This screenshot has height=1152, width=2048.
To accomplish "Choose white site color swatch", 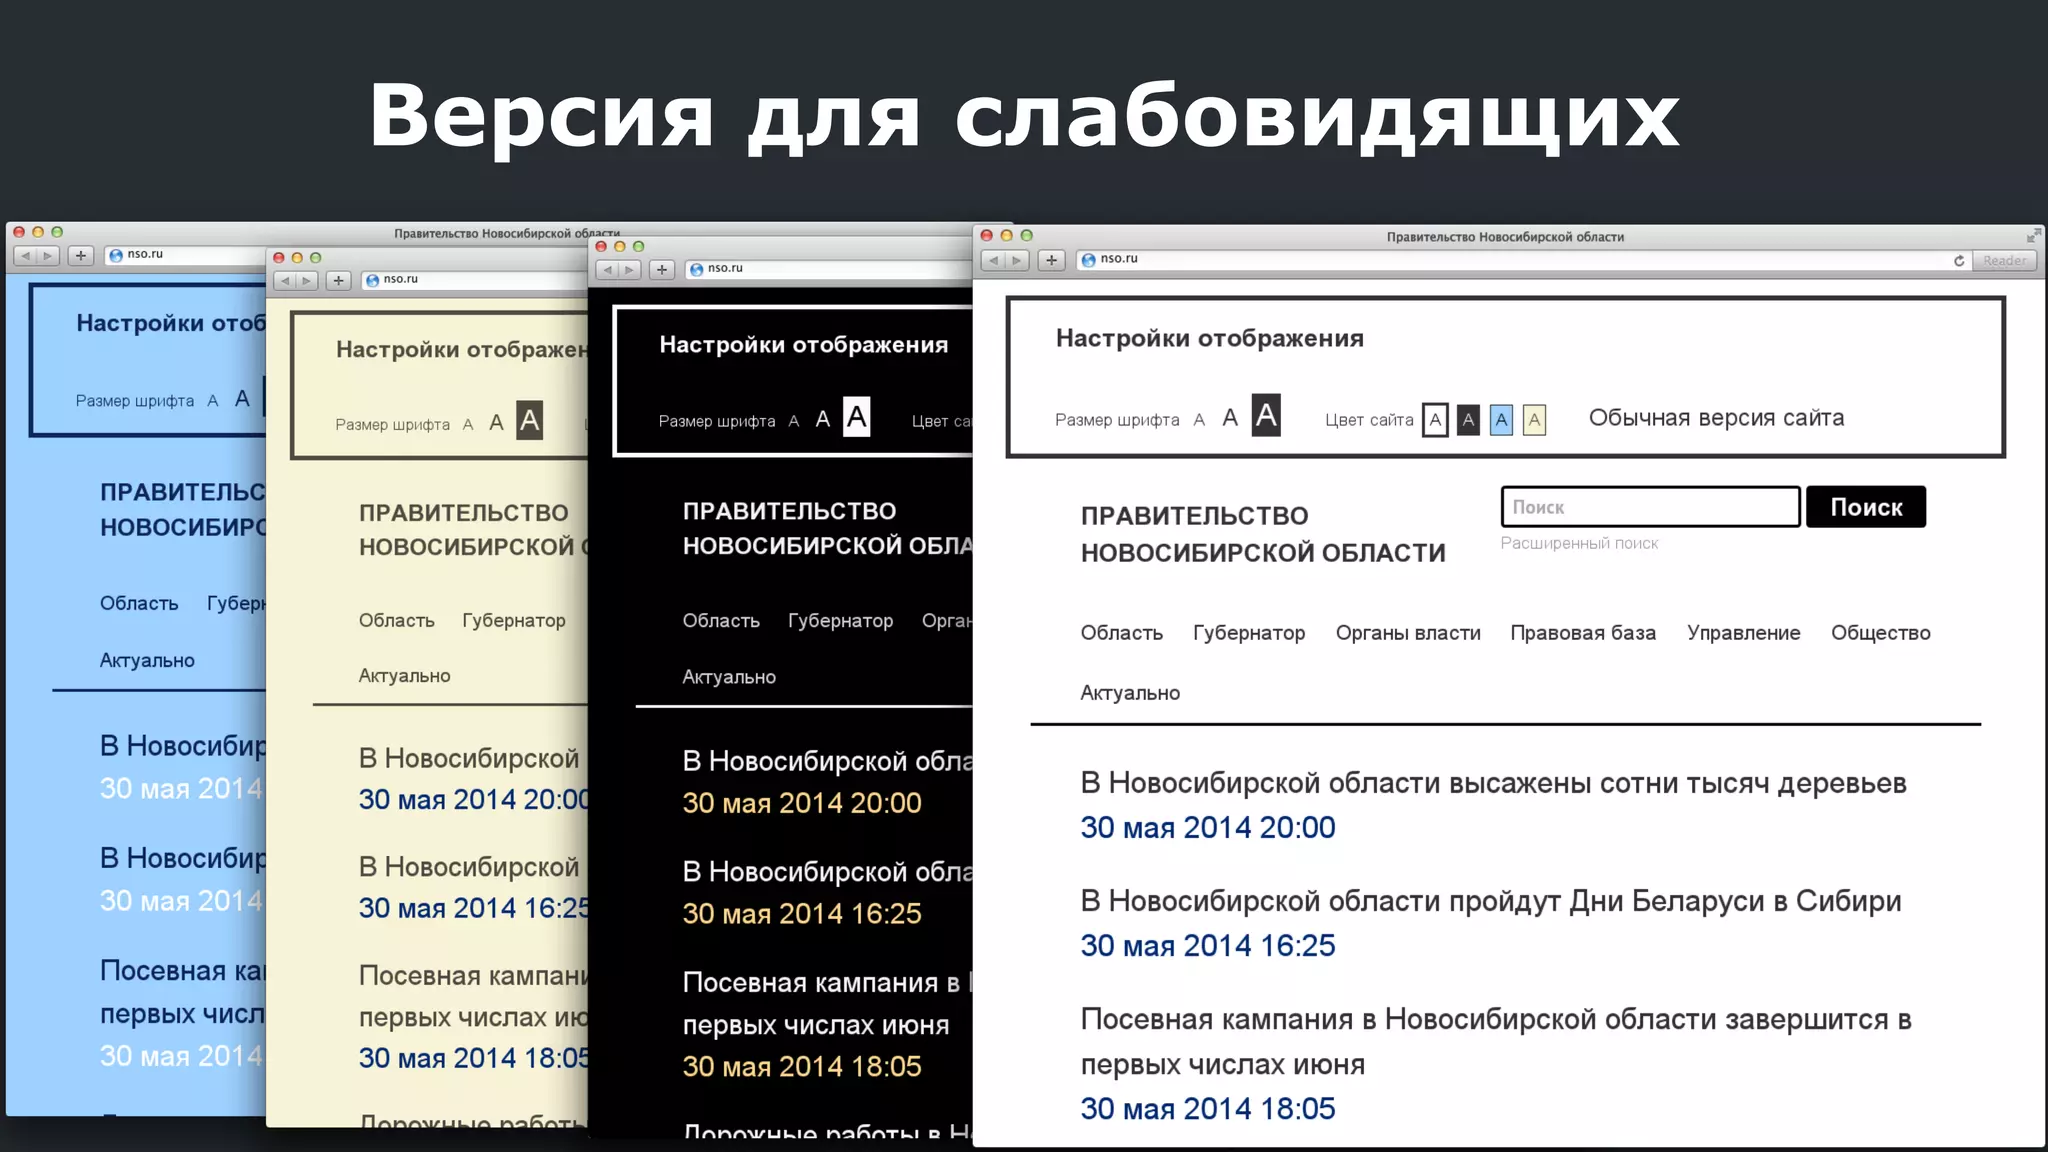I will tap(1435, 420).
